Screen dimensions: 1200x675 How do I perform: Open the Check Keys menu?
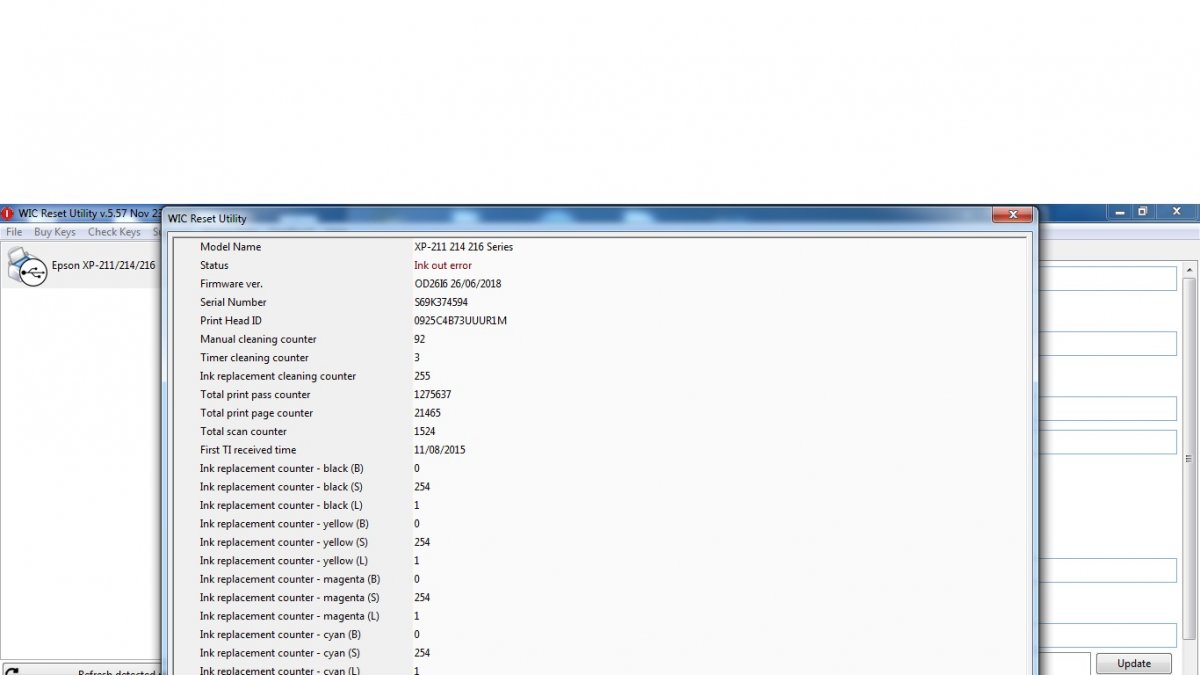114,232
